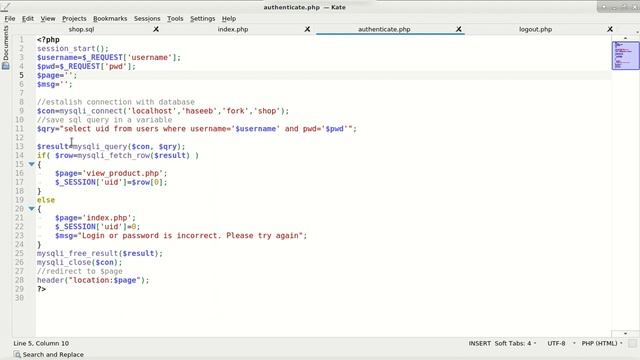Open the Sessions menu
Viewport: 640px width, 360px height.
tap(147, 19)
